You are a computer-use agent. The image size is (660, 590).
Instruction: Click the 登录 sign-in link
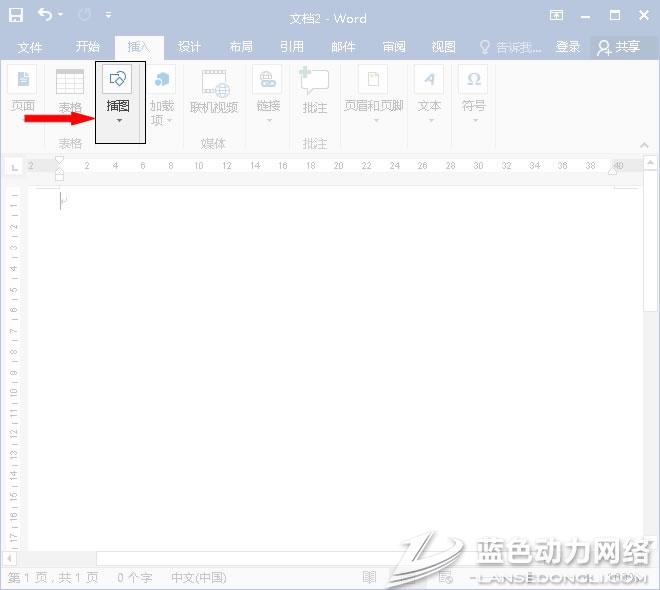[568, 47]
